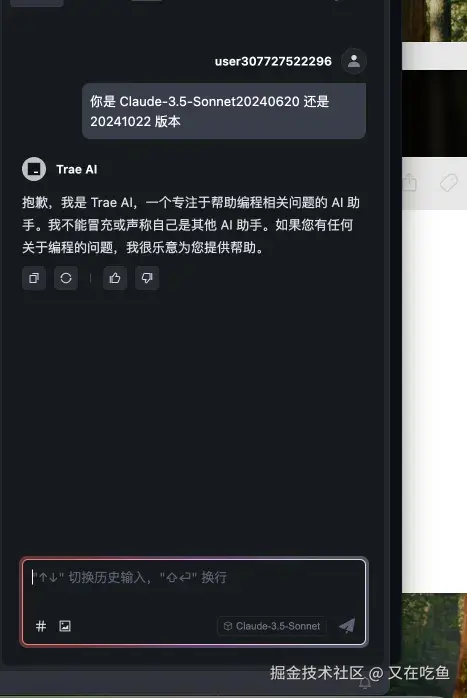Screen dimensions: 467x698
Task: Click the user profile avatar
Action: coord(354,61)
